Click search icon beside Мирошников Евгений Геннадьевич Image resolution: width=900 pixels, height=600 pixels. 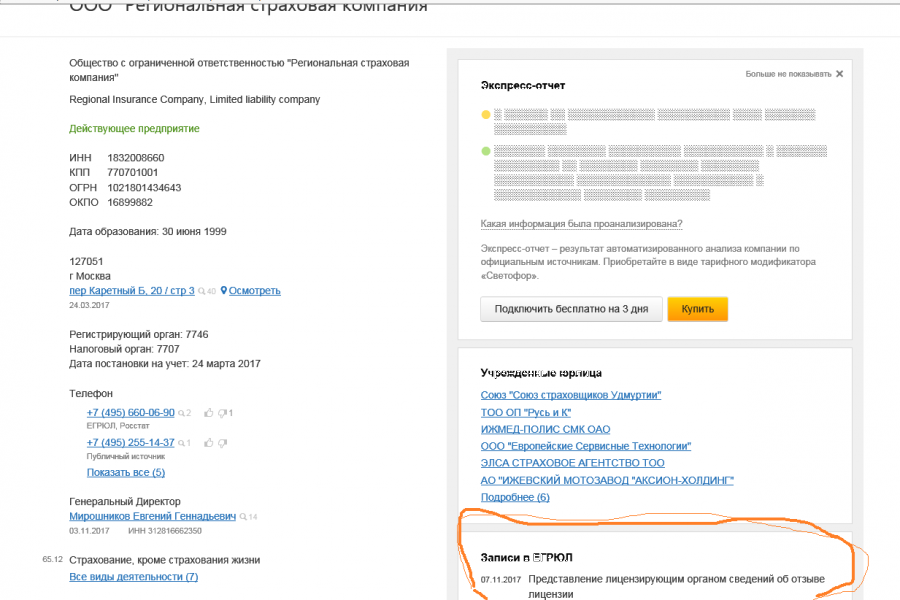pos(243,517)
